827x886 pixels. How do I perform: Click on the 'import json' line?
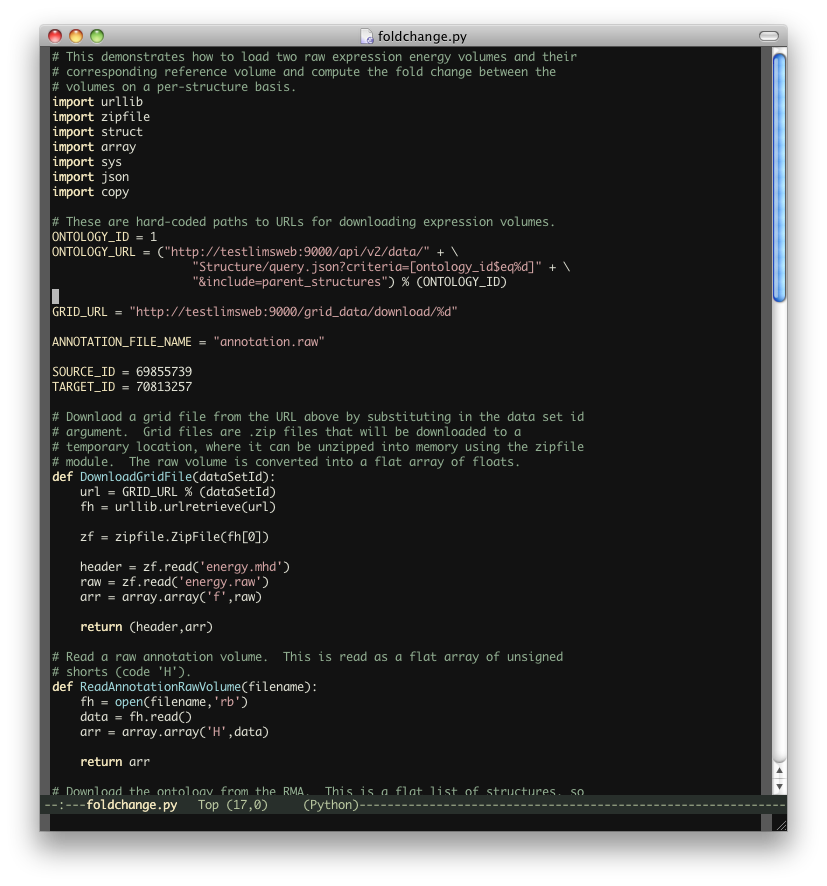click(x=90, y=177)
